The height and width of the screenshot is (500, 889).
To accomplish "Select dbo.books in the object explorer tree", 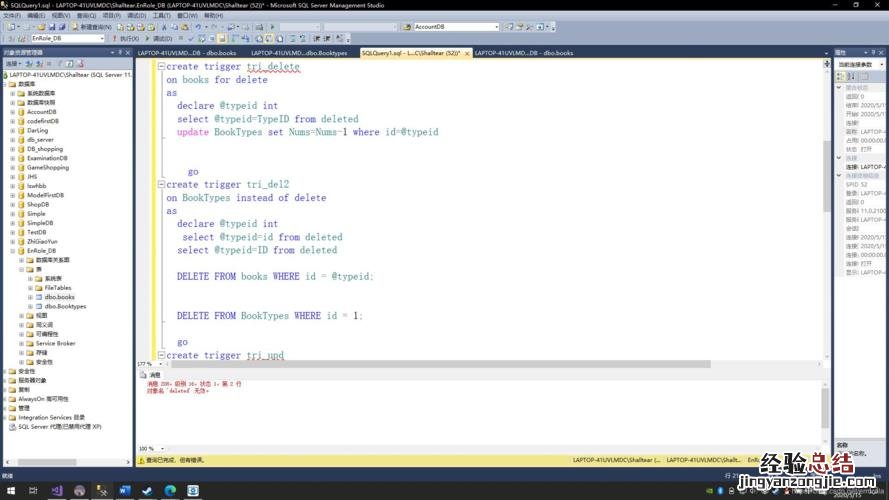I will tap(59, 297).
